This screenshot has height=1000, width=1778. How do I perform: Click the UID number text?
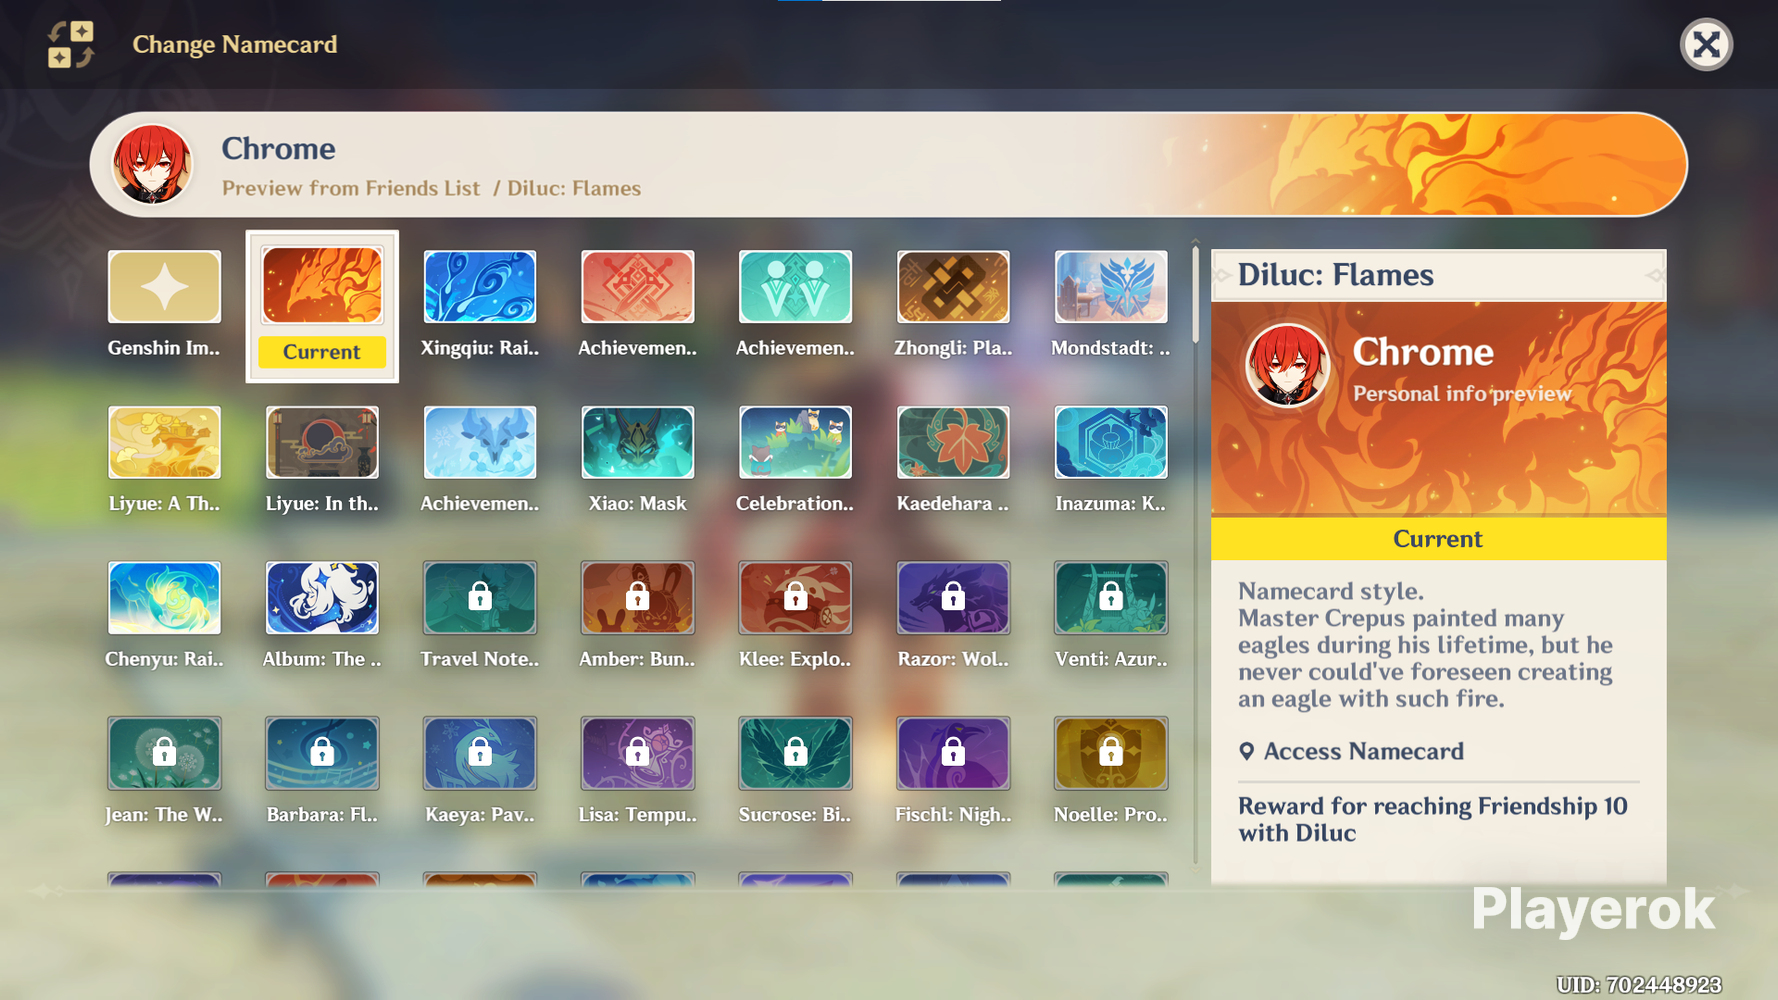tap(1639, 985)
